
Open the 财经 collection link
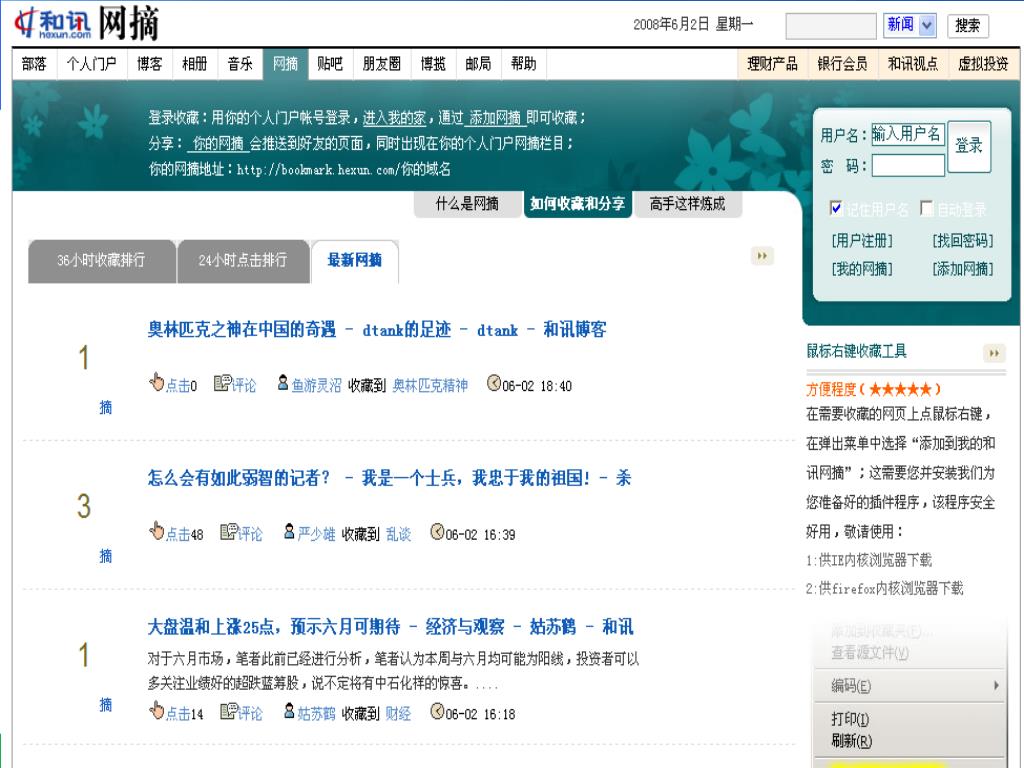[398, 714]
